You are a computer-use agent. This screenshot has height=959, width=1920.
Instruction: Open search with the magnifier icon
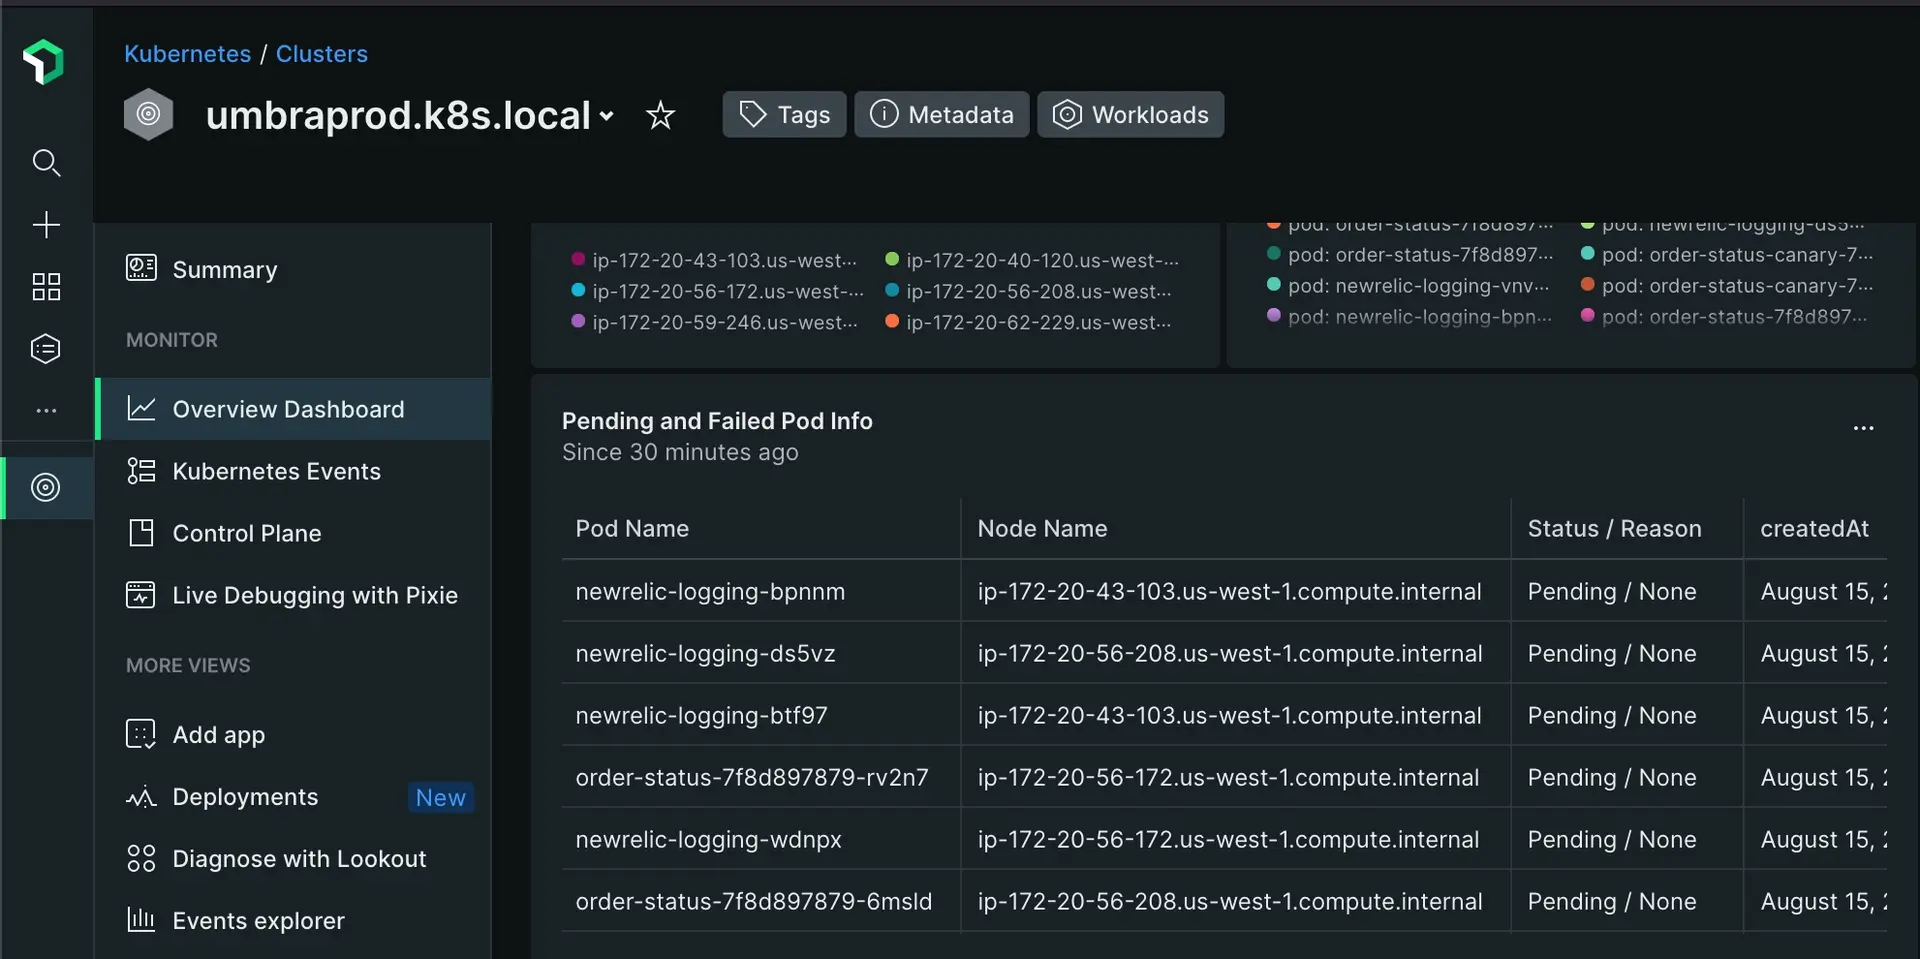pyautogui.click(x=46, y=163)
